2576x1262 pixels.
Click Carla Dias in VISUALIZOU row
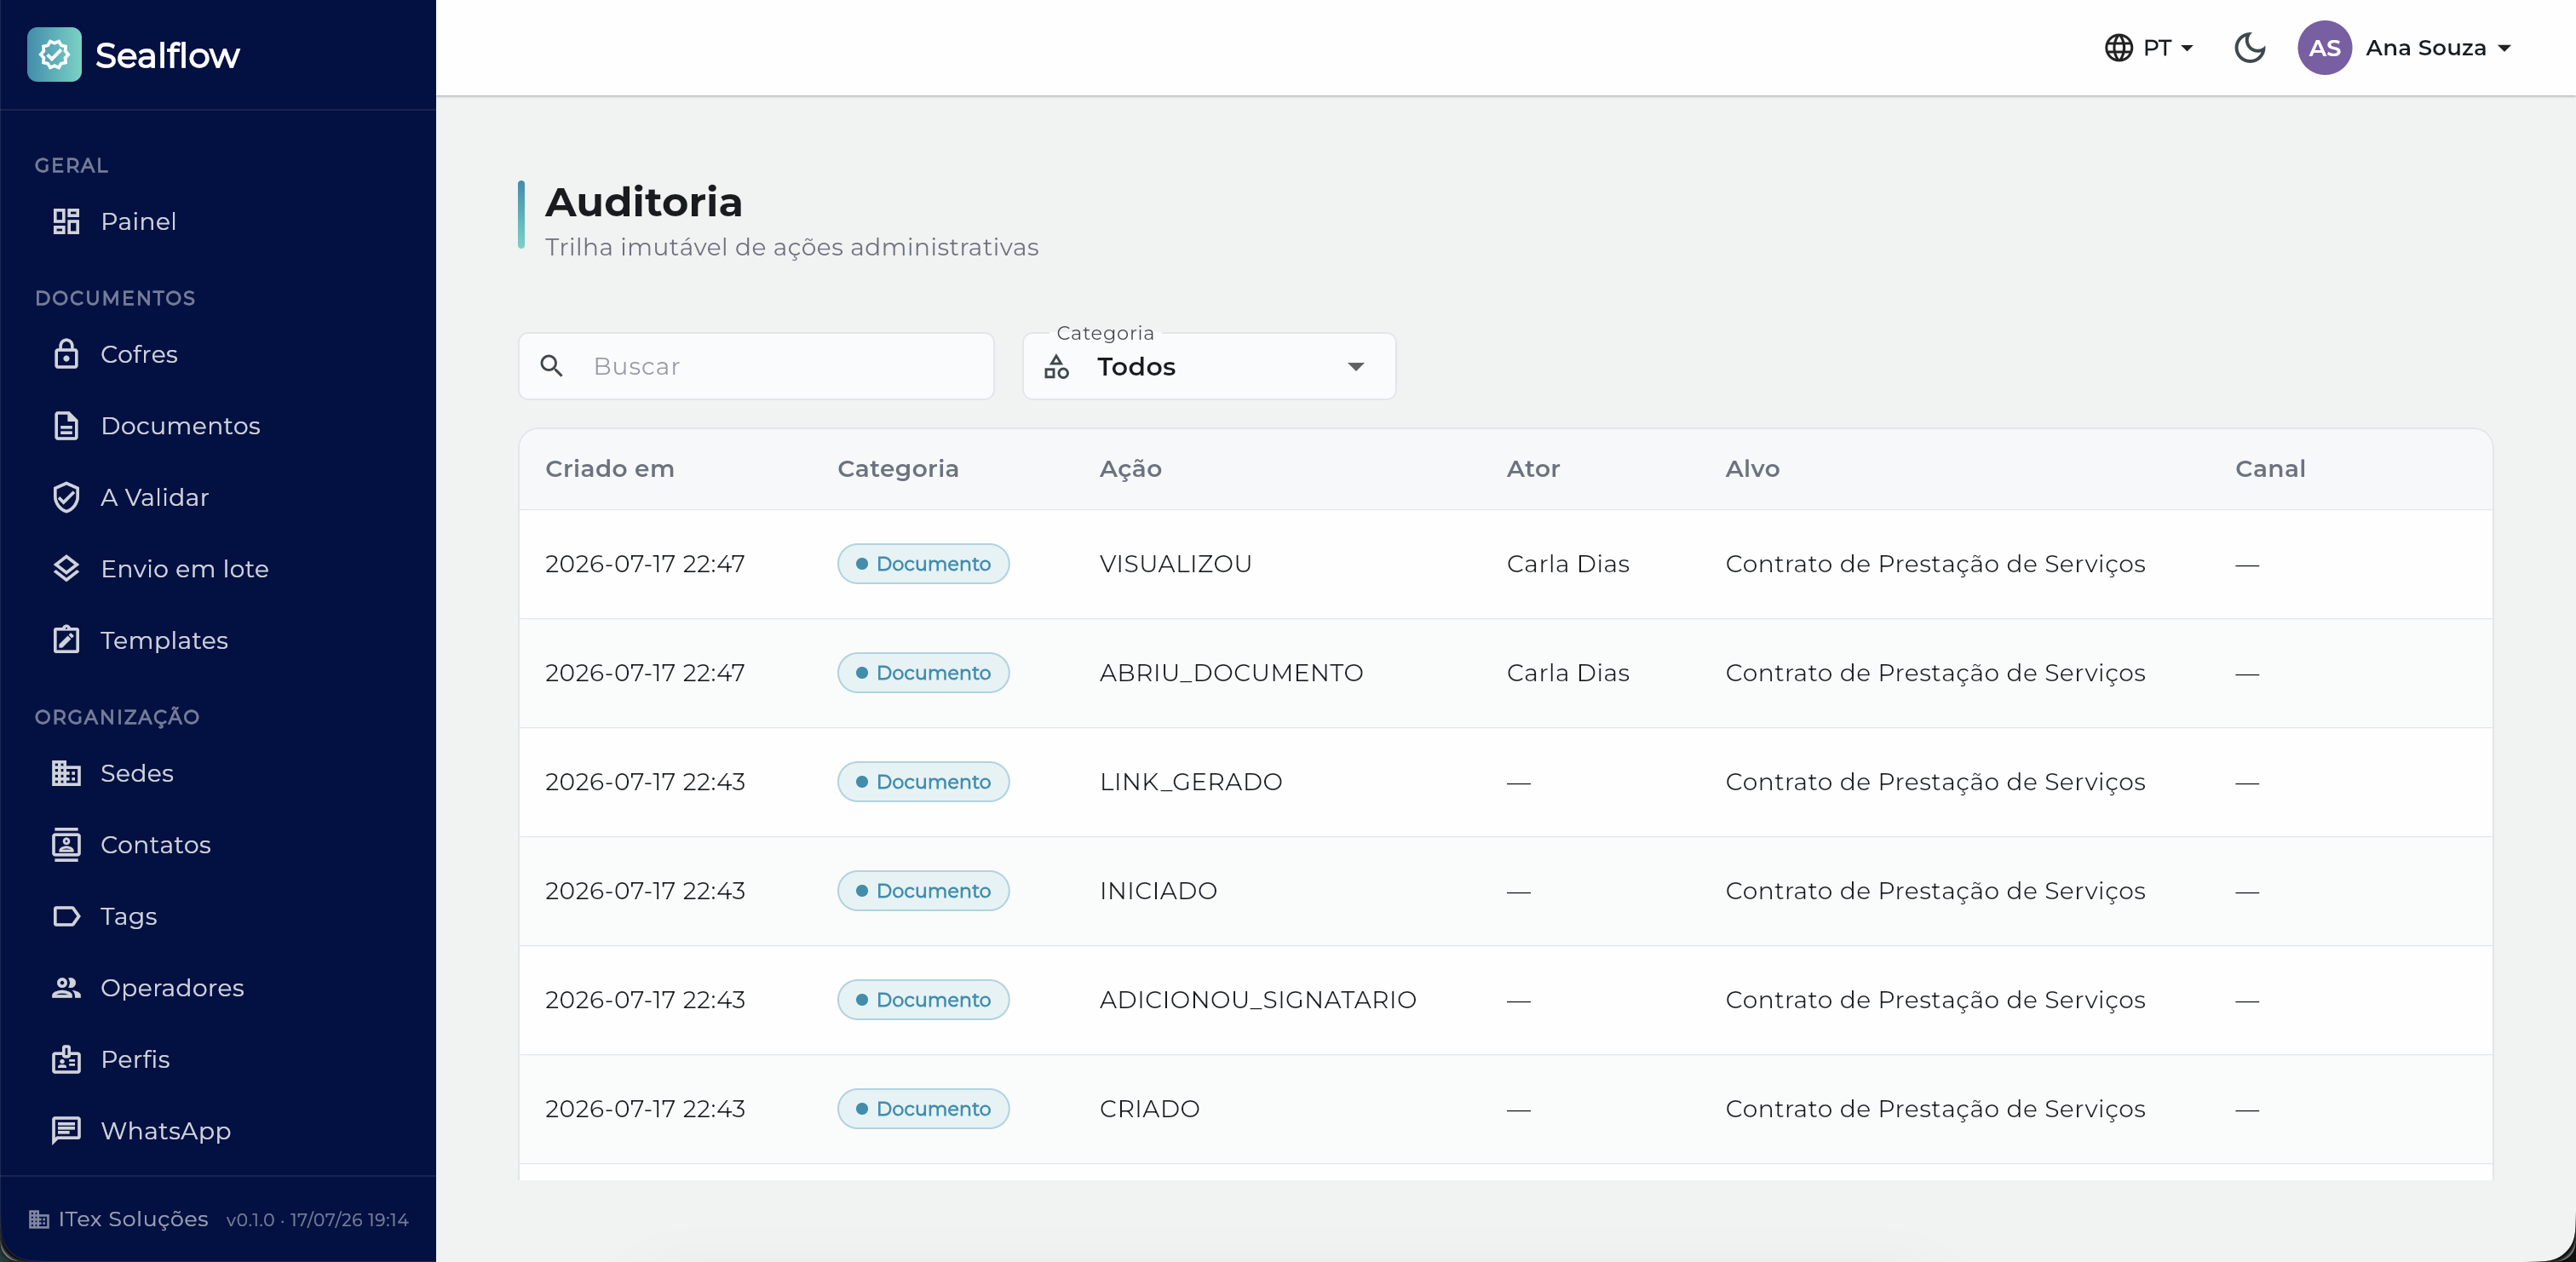click(x=1567, y=564)
